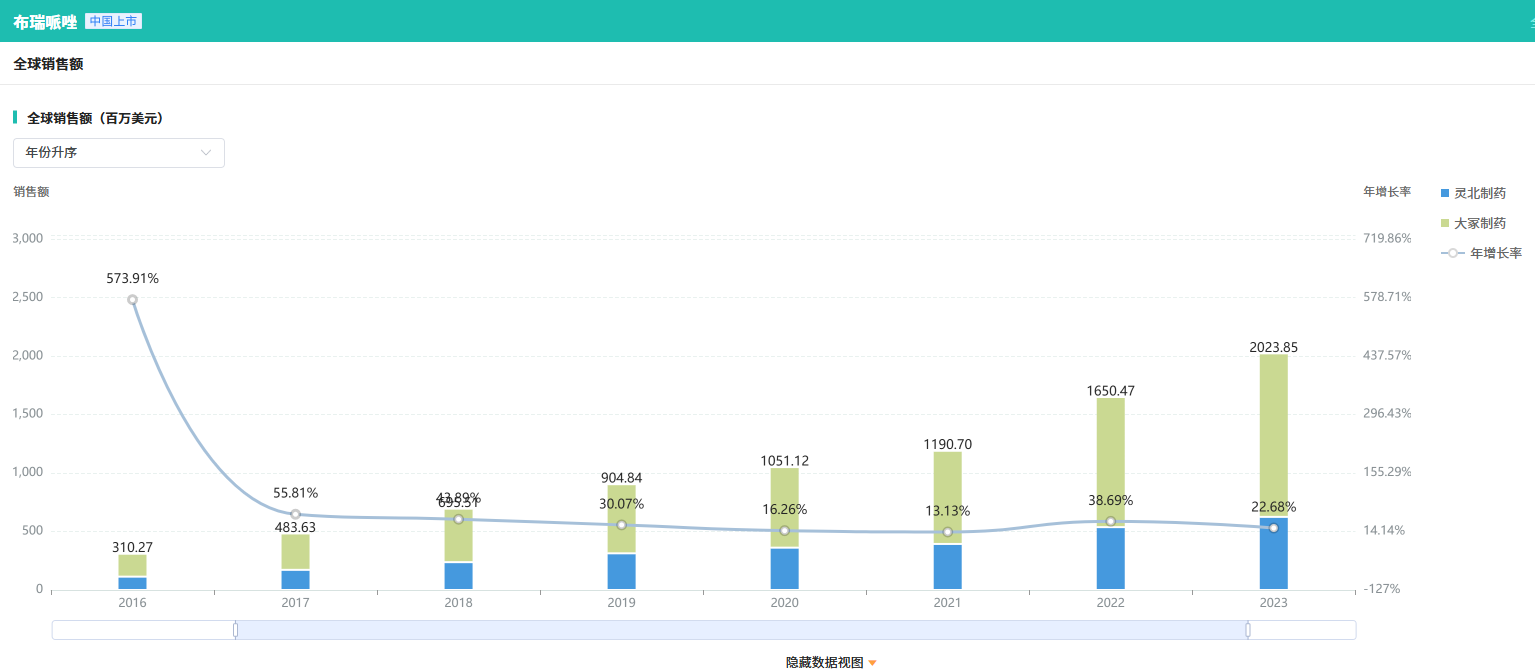Viewport: 1535px width, 672px height.
Task: Click the 1051.12 bar total label
Action: [784, 461]
